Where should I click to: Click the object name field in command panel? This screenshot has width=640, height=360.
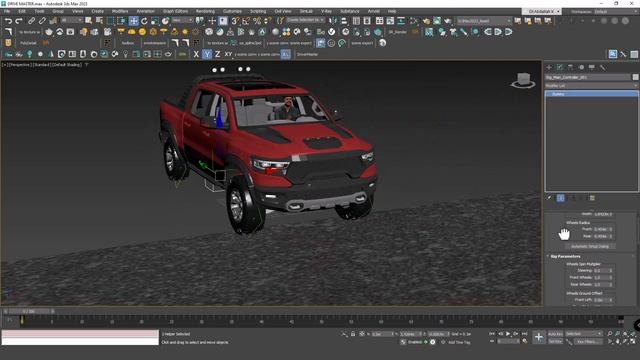pyautogui.click(x=587, y=77)
